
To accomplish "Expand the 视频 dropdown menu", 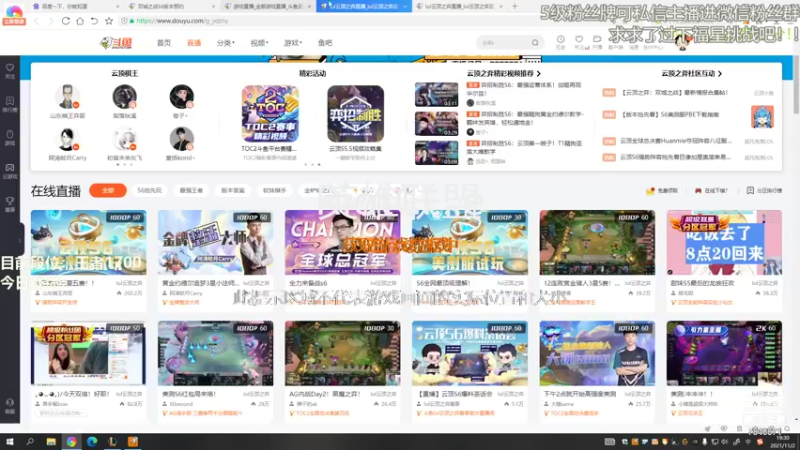I will (x=259, y=43).
